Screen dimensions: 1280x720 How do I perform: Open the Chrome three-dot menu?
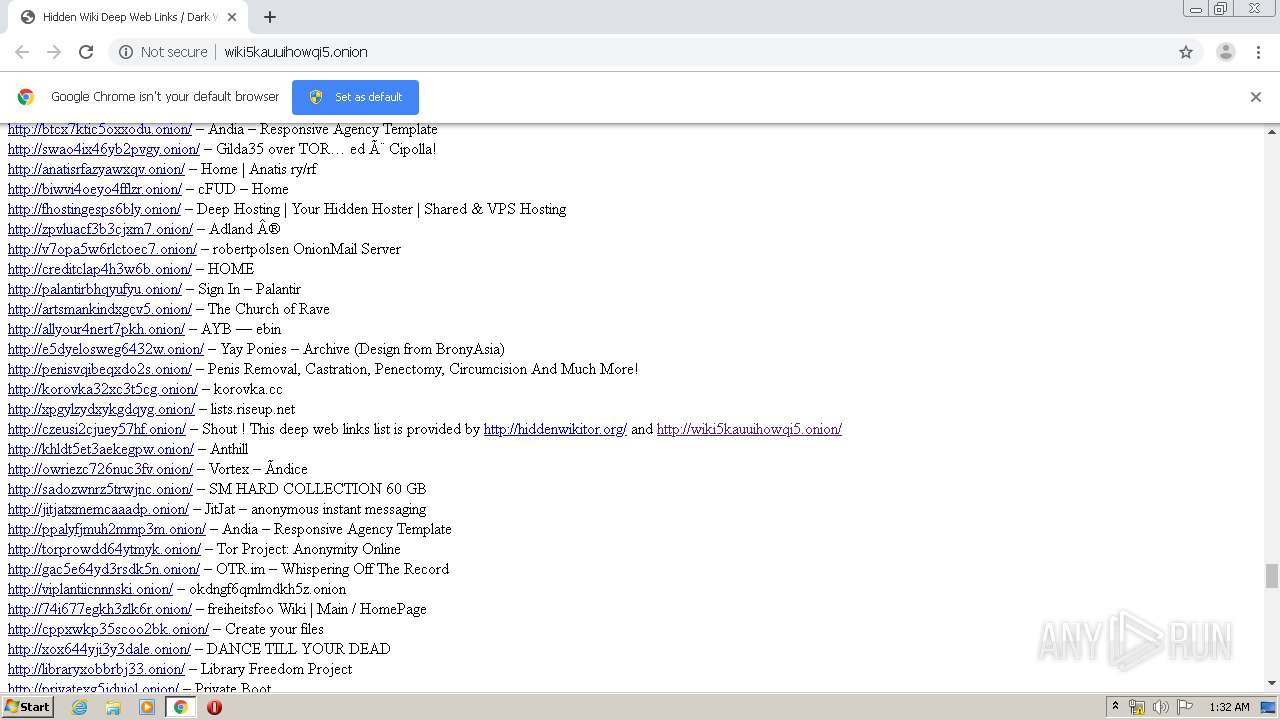coord(1259,52)
